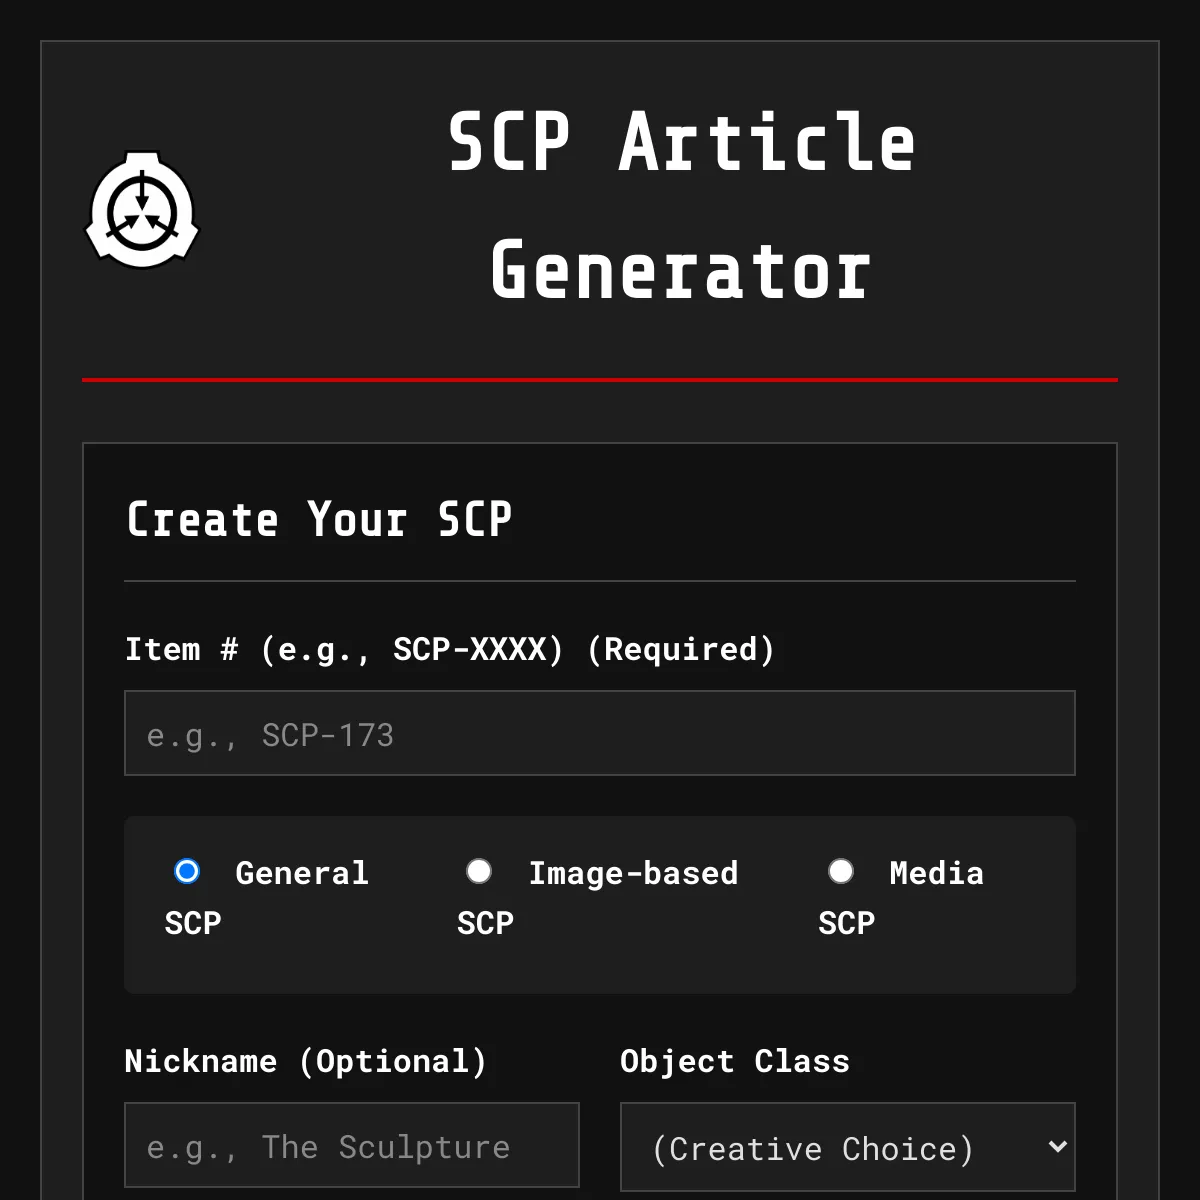The image size is (1200, 1200).
Task: Choose the Image-based SCP option
Action: pos(479,871)
